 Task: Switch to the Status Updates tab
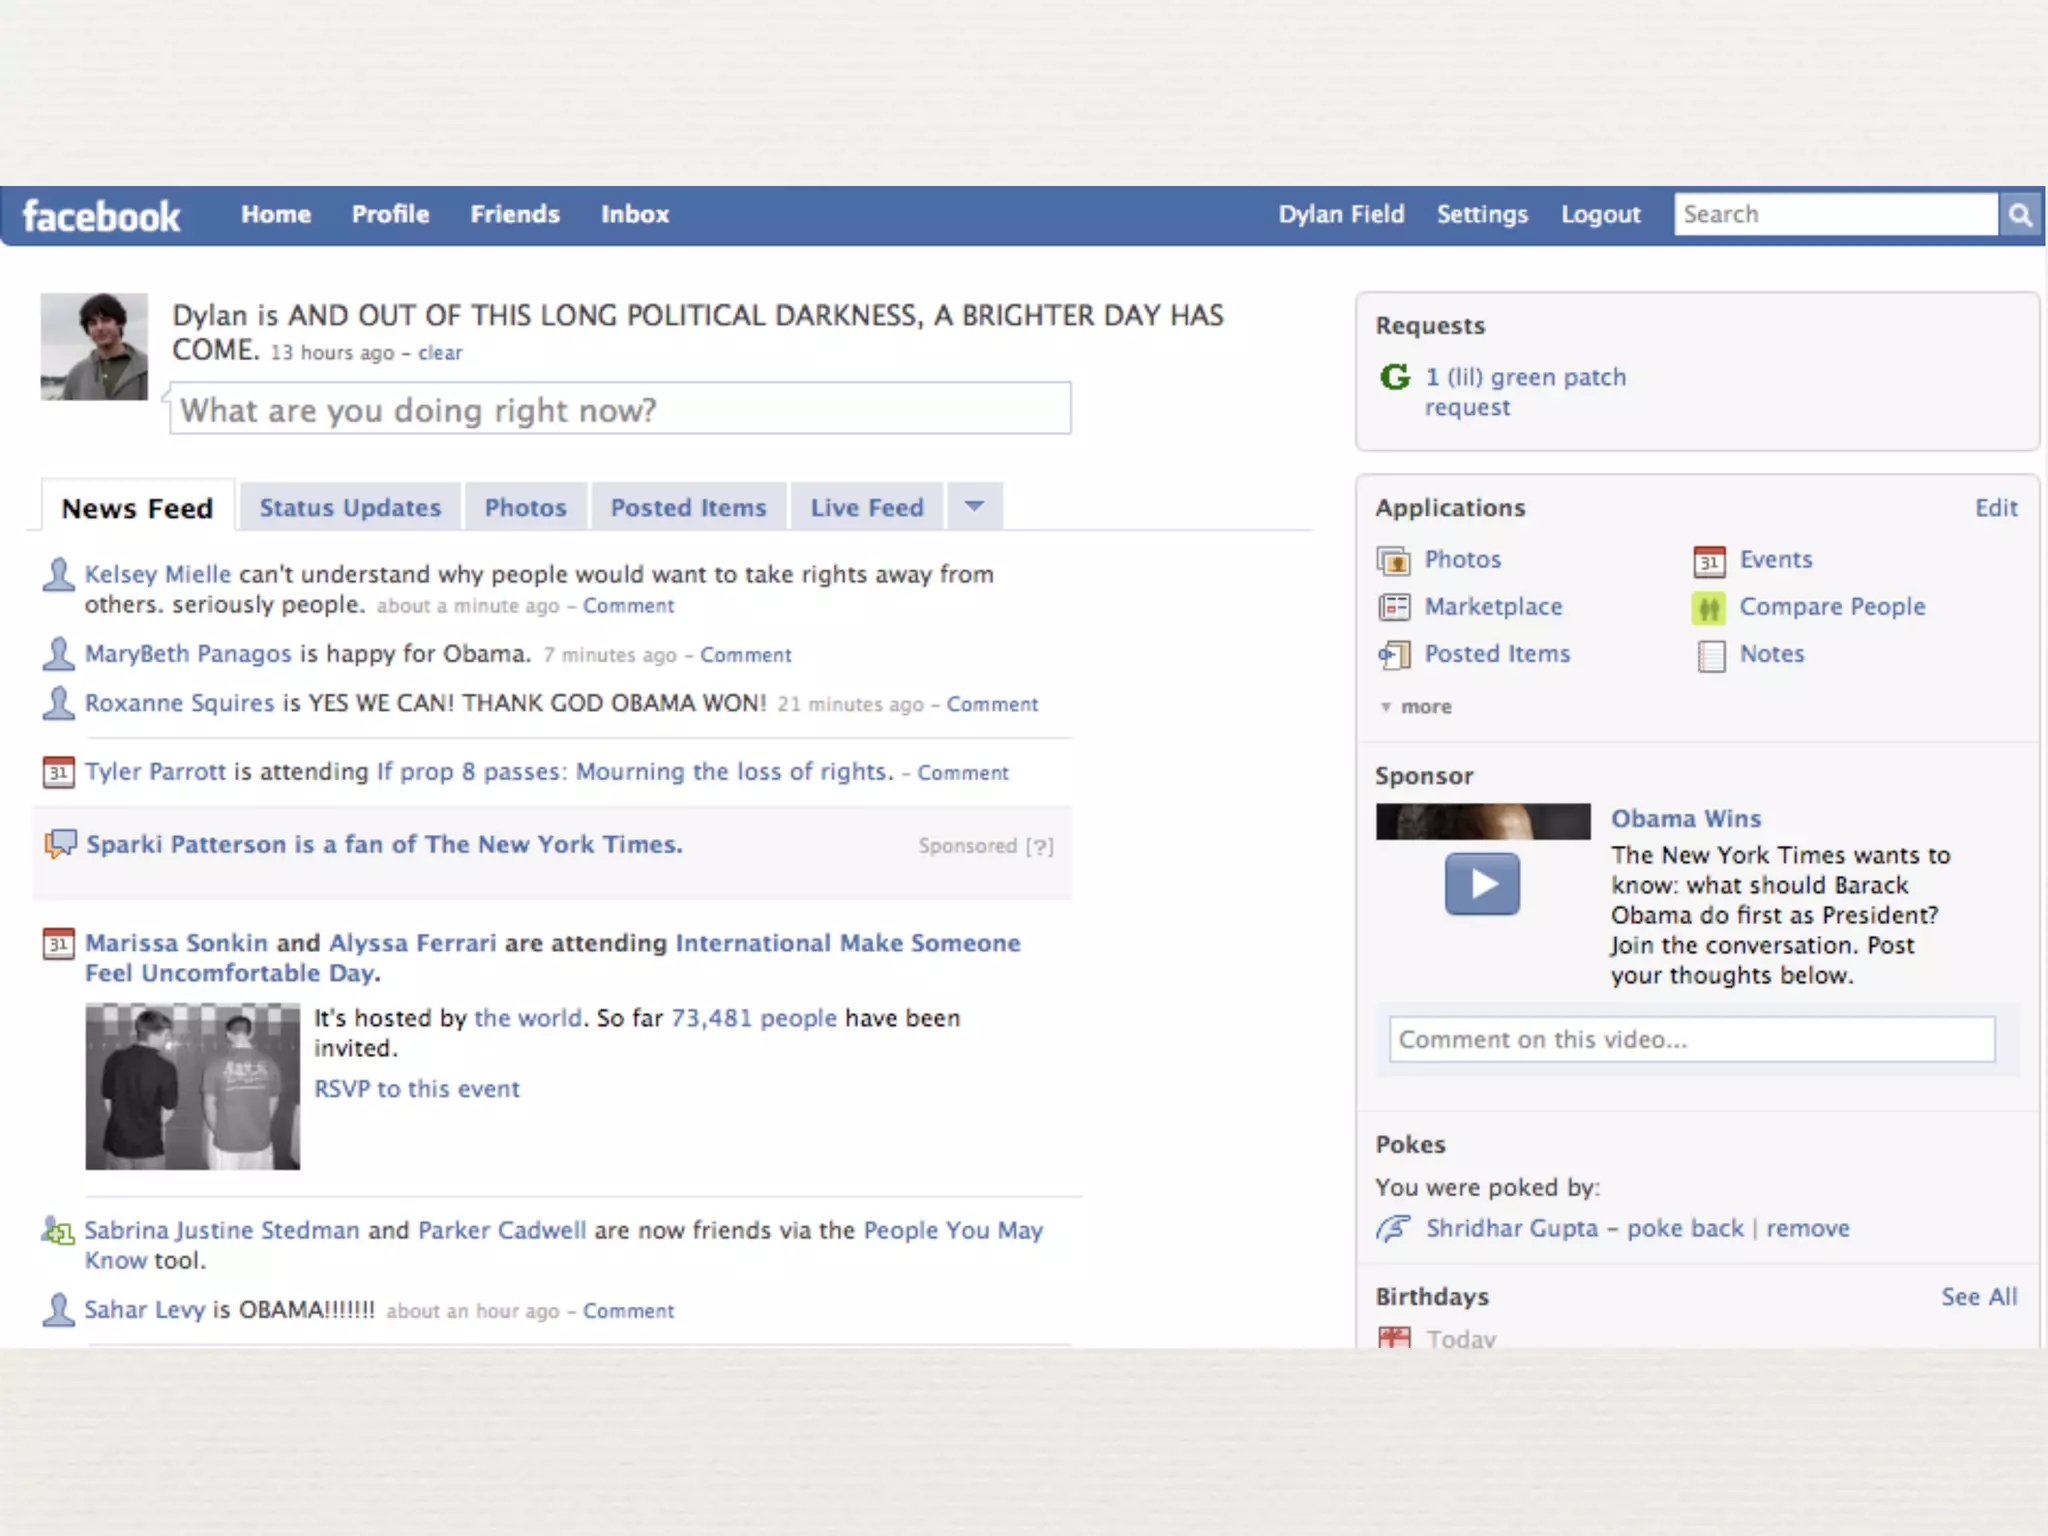click(x=350, y=508)
